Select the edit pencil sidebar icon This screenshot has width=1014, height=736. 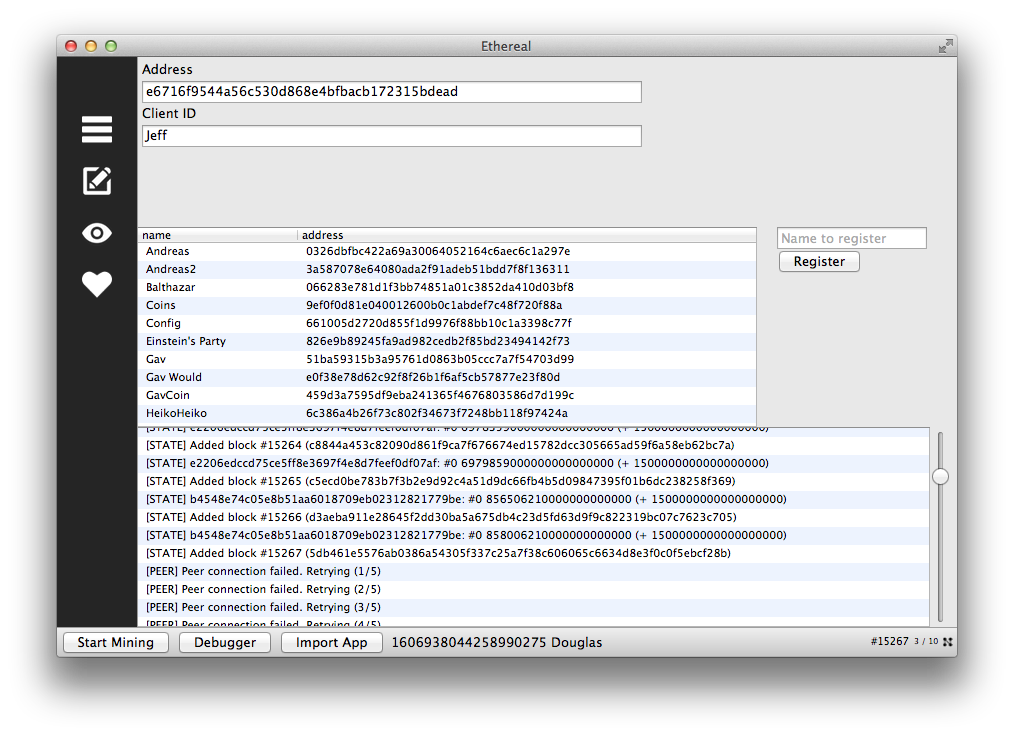point(97,181)
